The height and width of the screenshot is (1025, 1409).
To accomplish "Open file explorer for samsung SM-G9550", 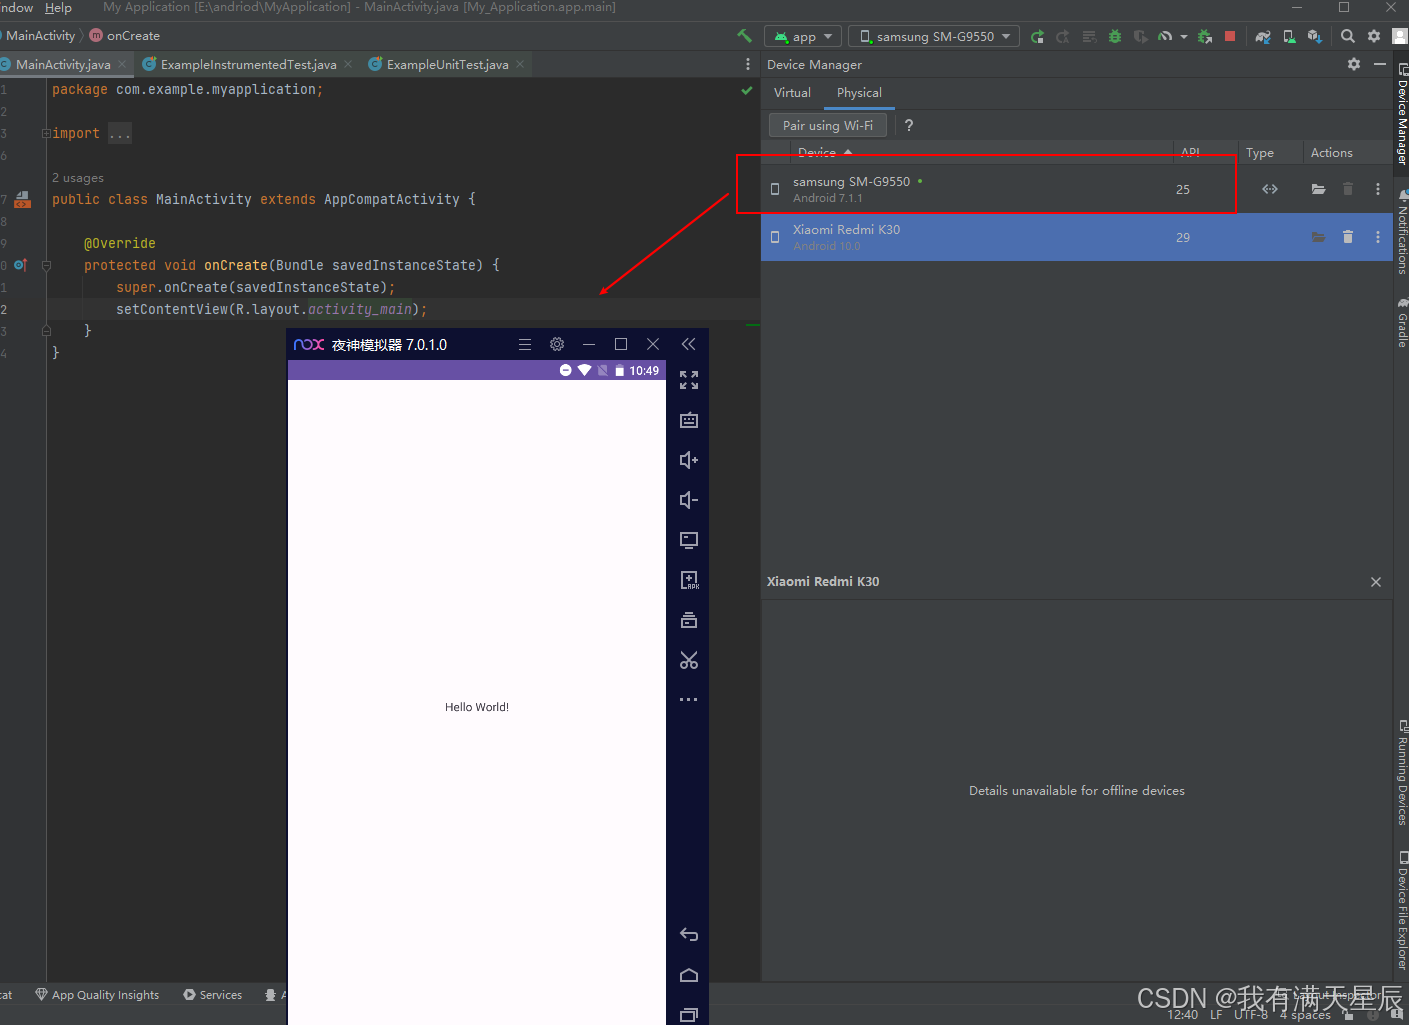I will [1318, 189].
